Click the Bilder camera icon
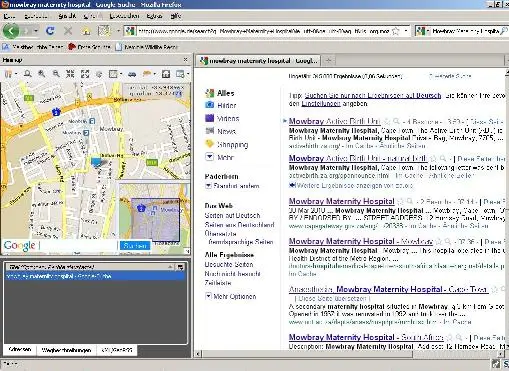Screen dimensions: 509x371 210,105
